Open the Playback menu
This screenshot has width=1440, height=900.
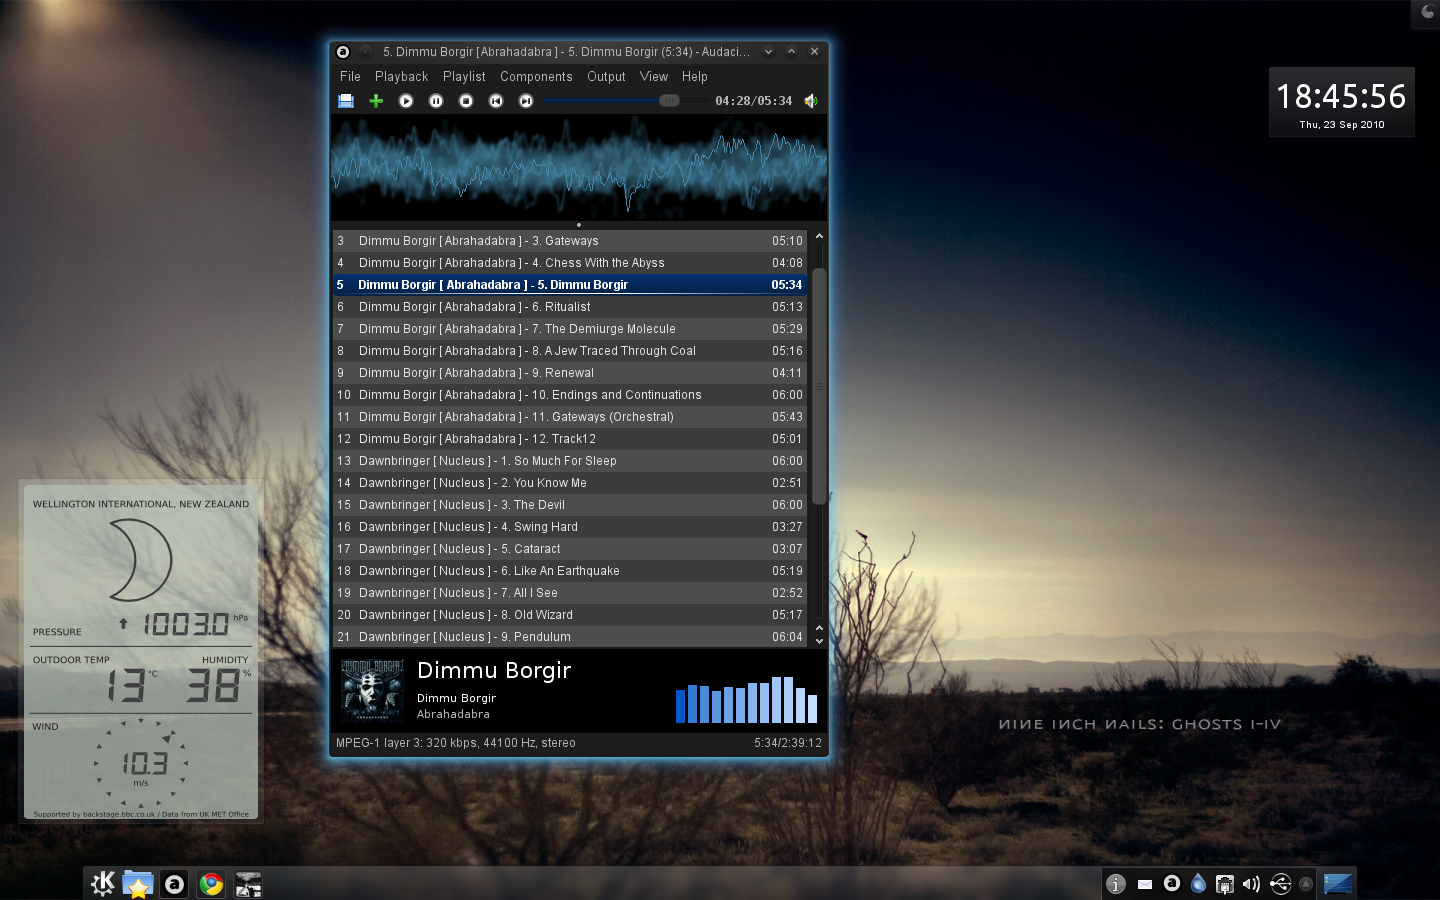point(401,77)
